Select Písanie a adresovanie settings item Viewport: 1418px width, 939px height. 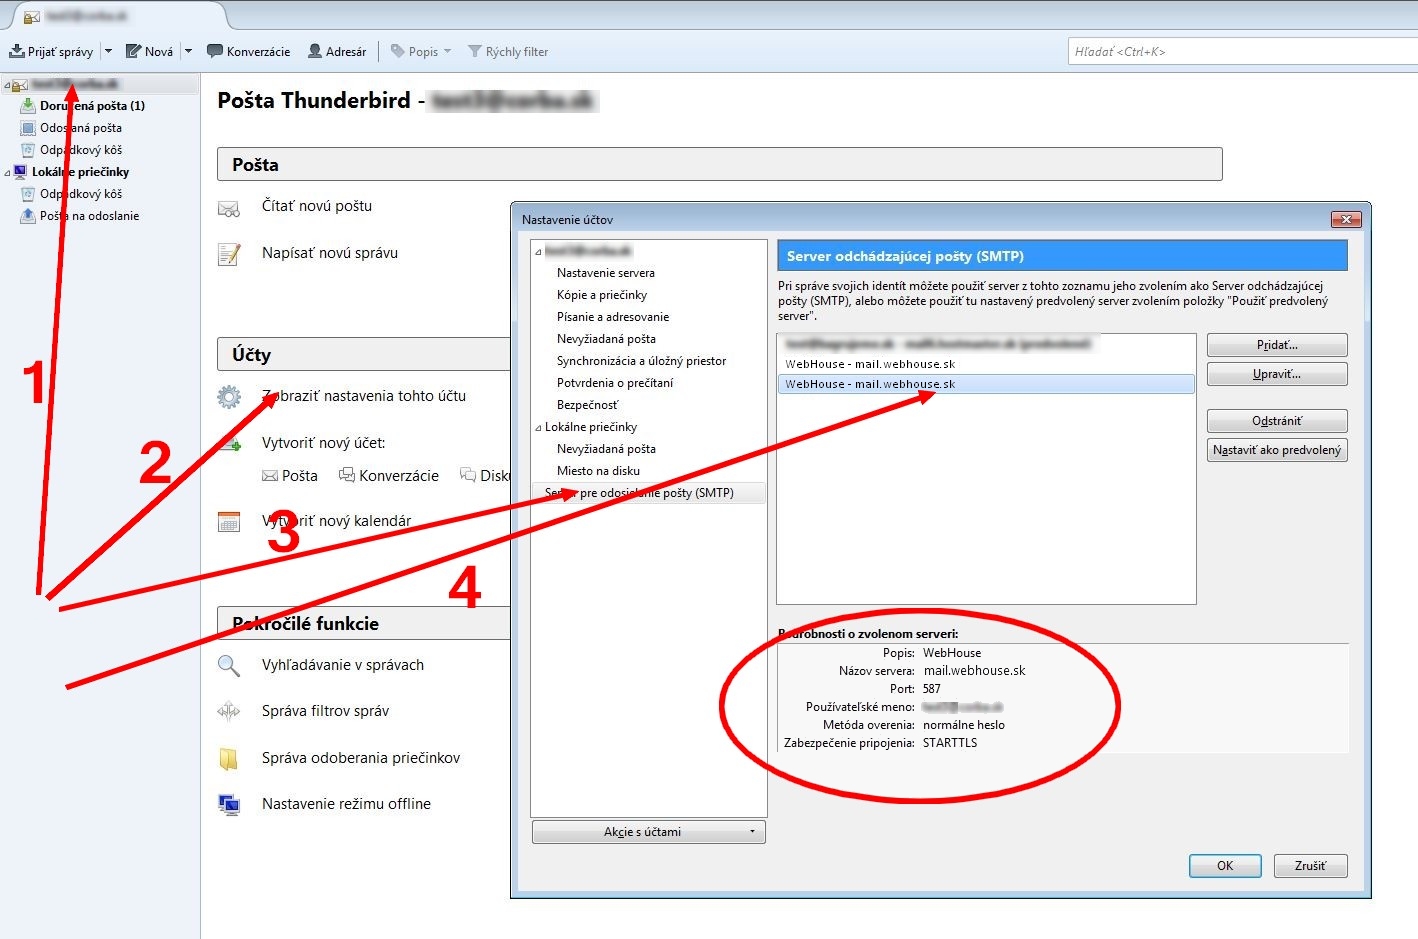tap(612, 316)
